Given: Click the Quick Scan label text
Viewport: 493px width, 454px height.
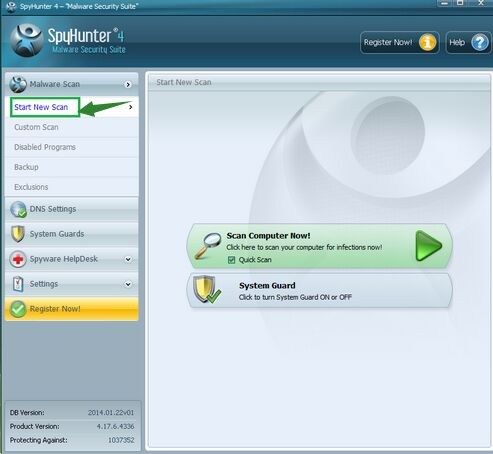Looking at the screenshot, I should tap(255, 260).
